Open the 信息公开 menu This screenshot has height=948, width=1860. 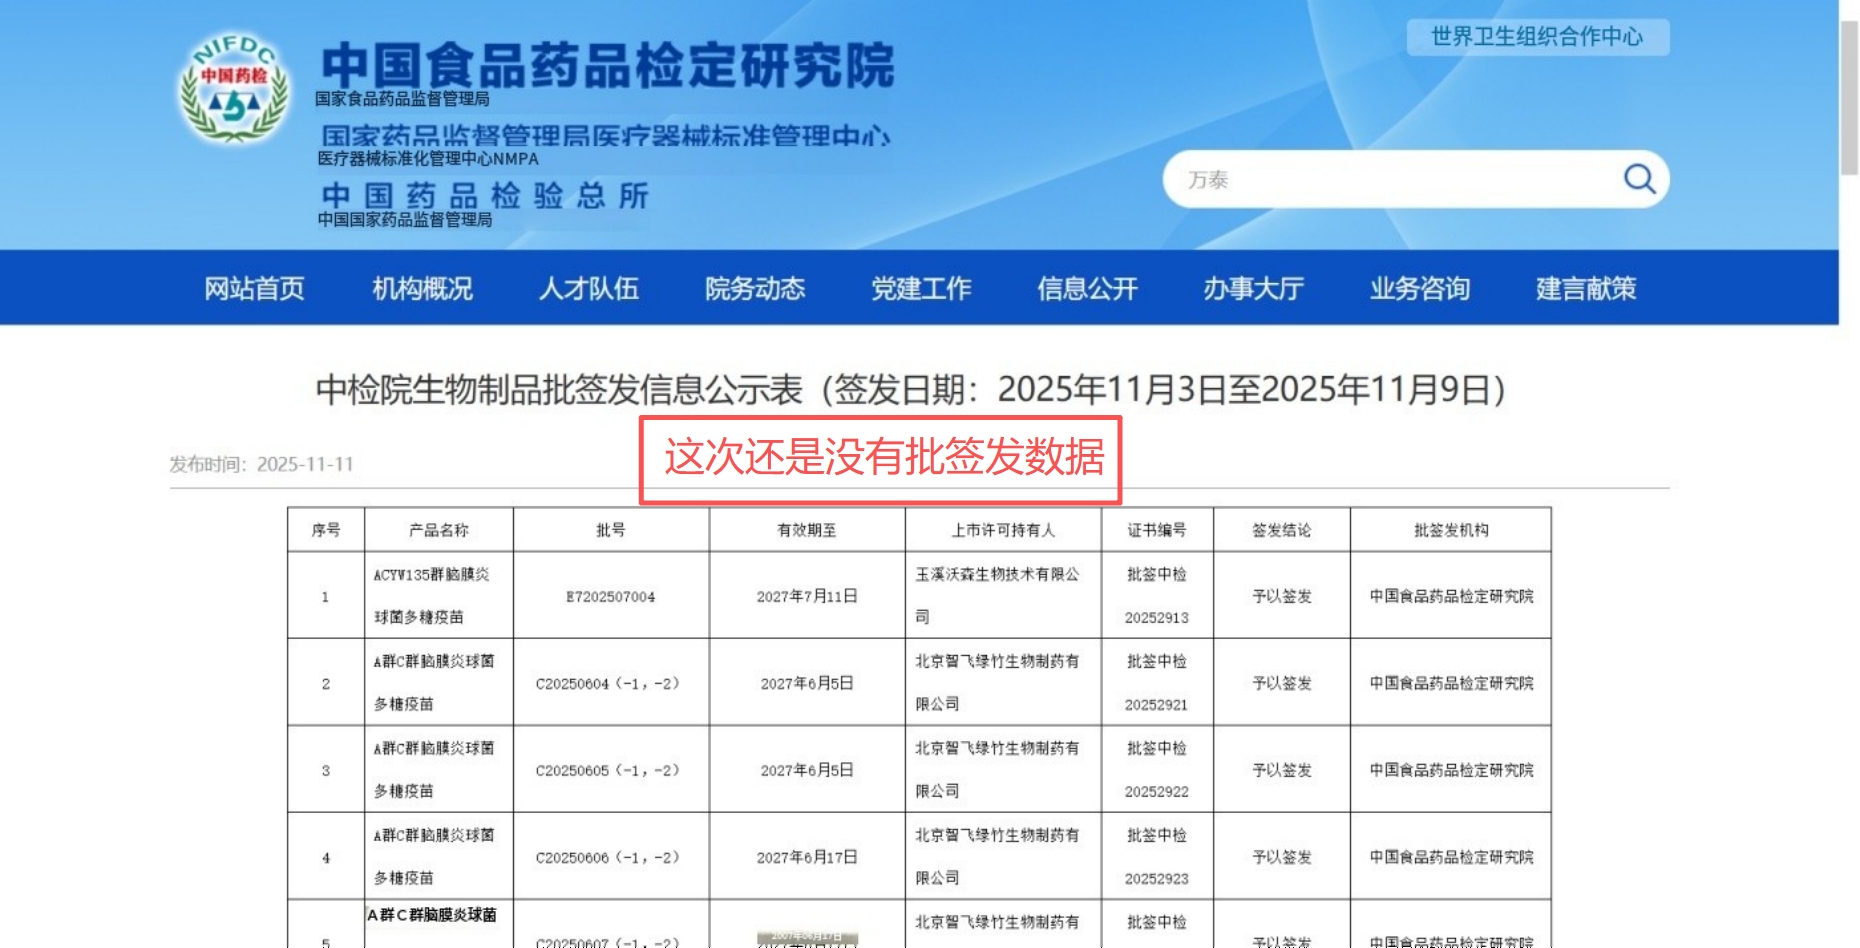point(1087,288)
